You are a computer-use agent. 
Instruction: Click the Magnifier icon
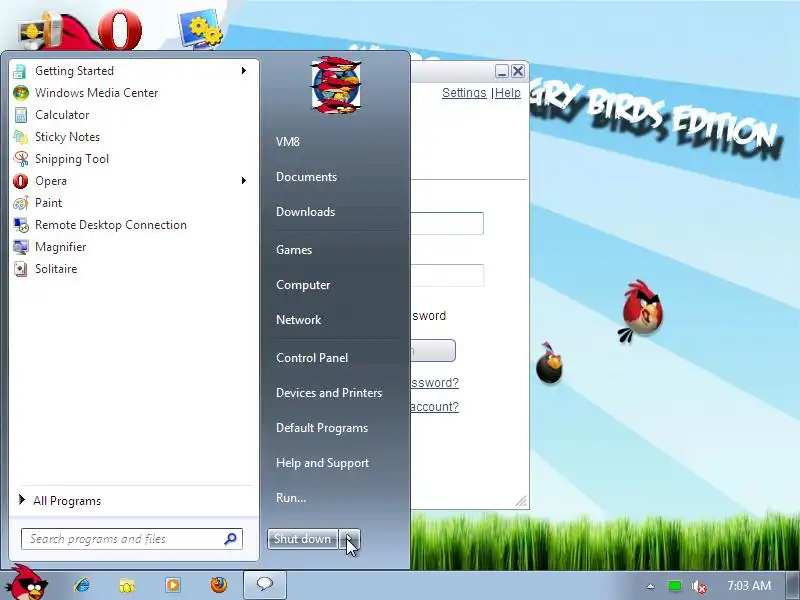[20, 247]
